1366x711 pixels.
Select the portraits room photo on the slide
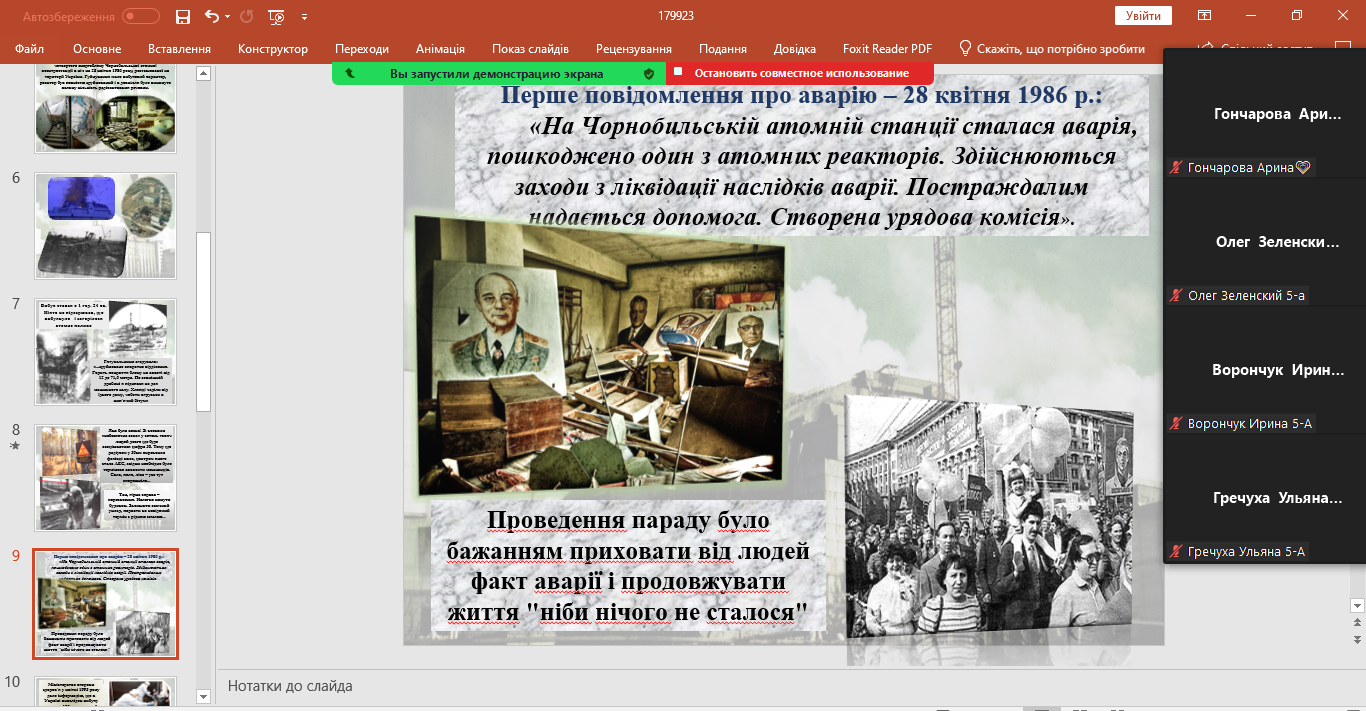tap(598, 355)
